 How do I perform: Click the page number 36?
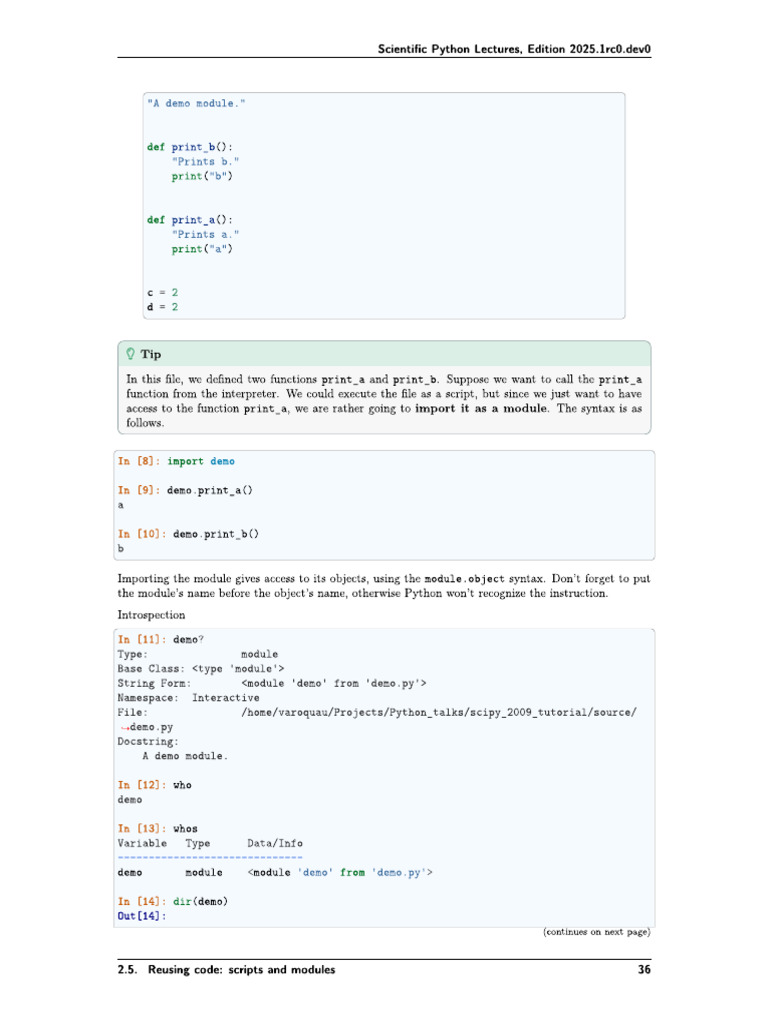point(644,970)
